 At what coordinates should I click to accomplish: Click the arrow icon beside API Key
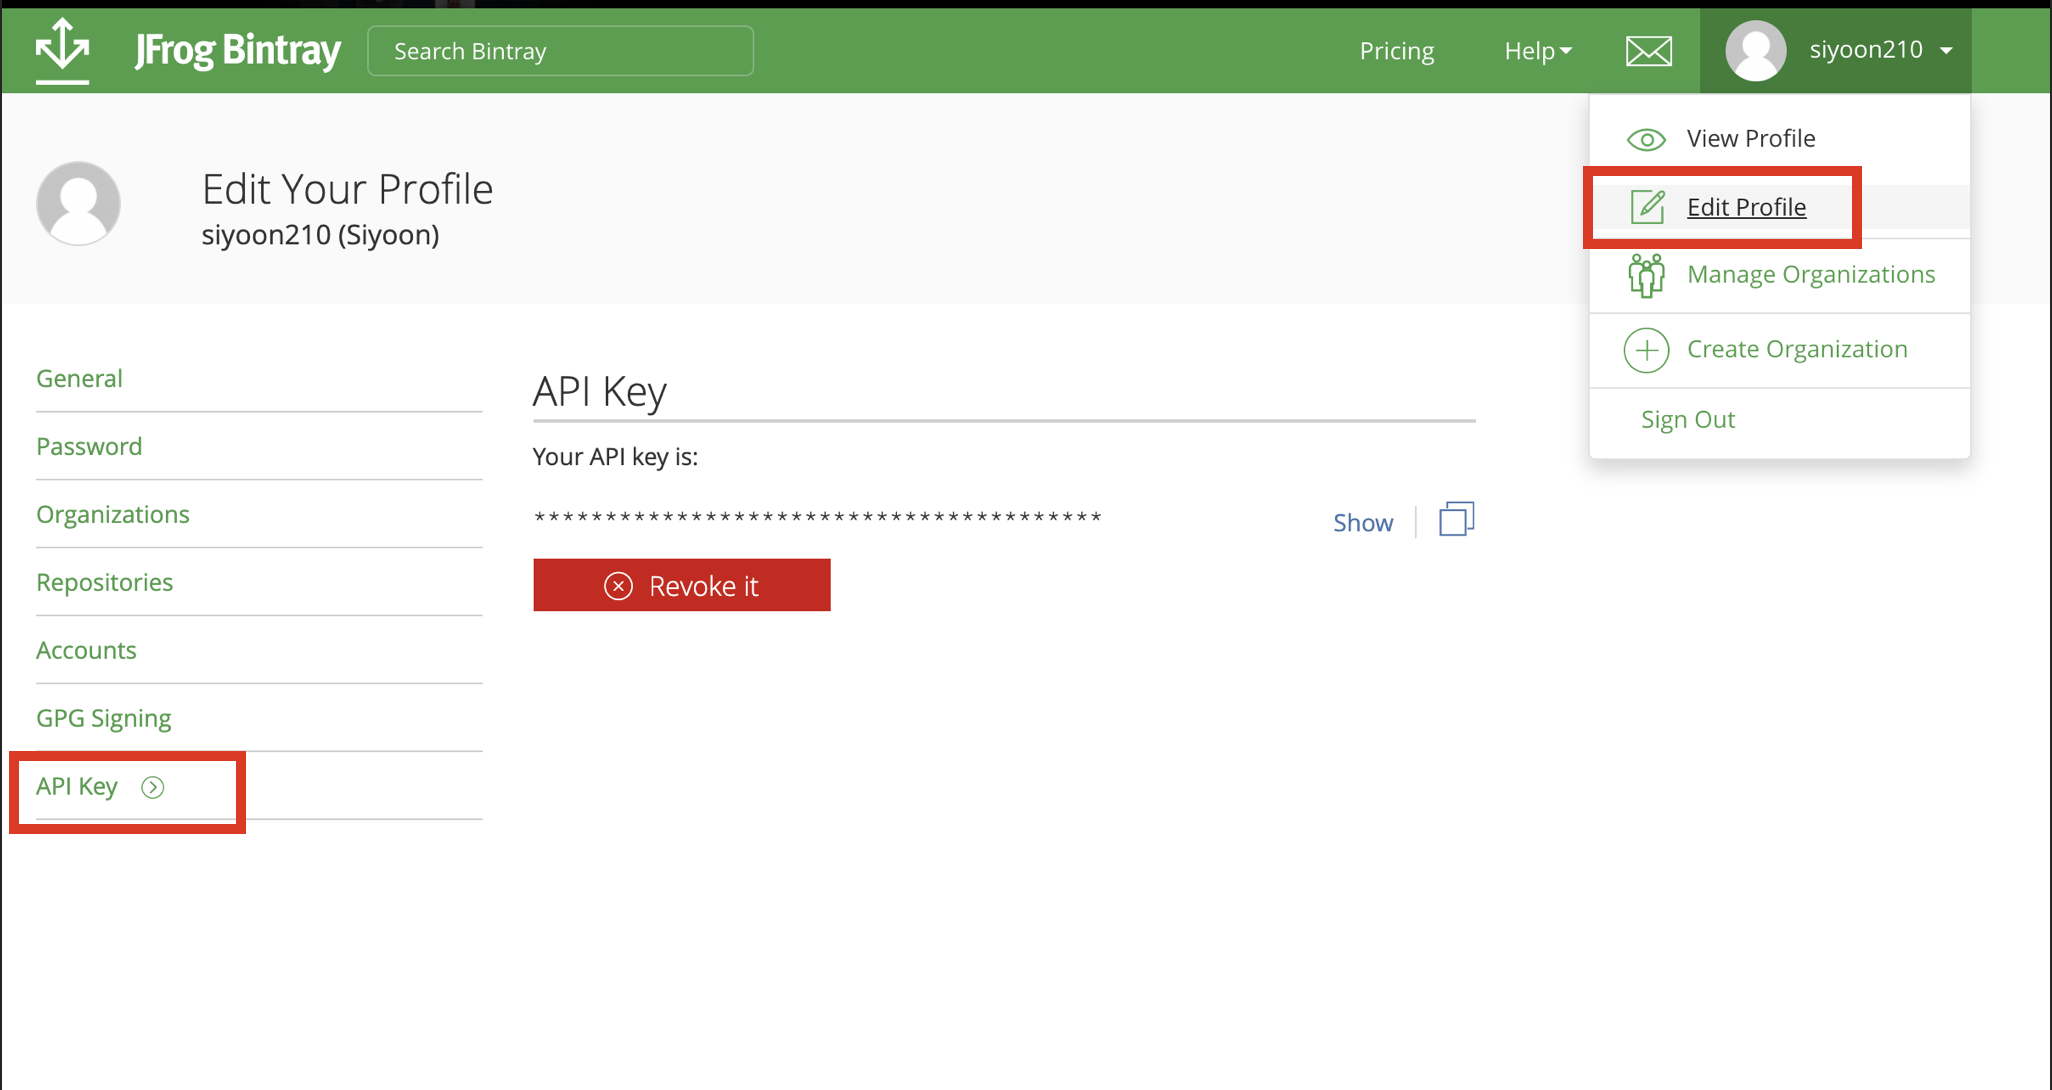point(153,788)
